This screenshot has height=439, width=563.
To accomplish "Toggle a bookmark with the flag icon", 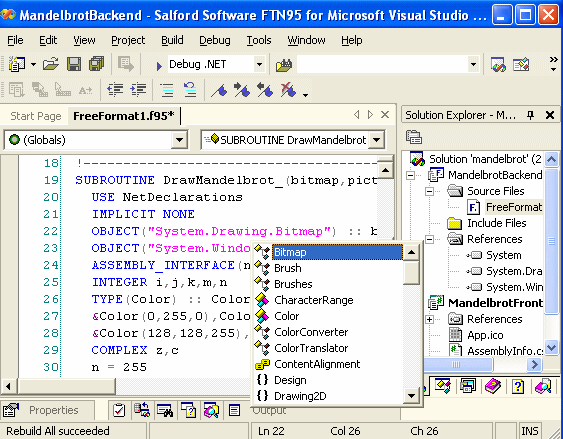I will tap(219, 90).
